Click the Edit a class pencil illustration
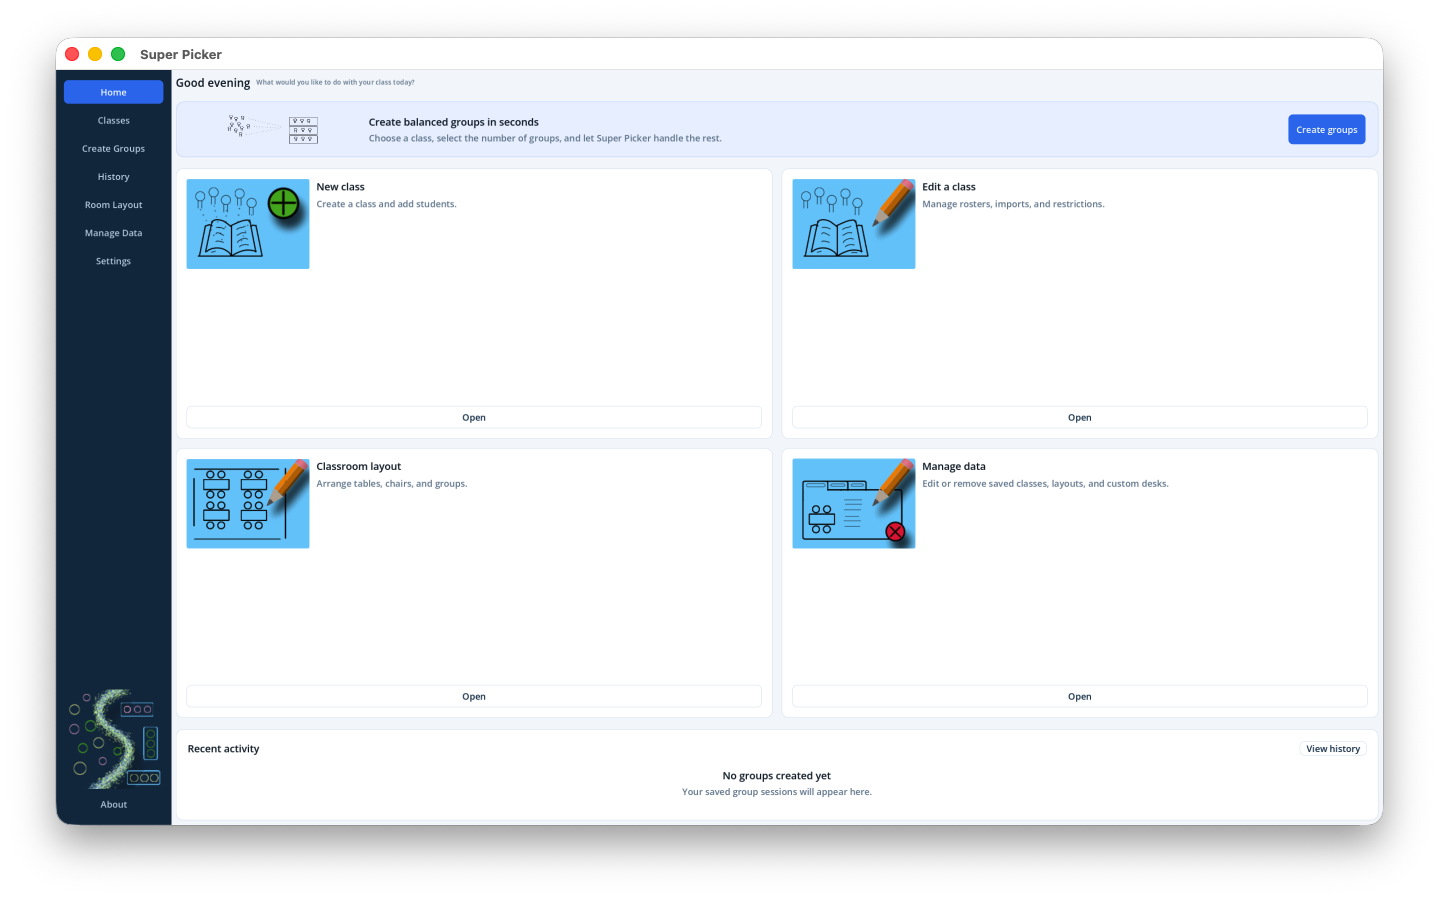The width and height of the screenshot is (1439, 899). pos(854,224)
